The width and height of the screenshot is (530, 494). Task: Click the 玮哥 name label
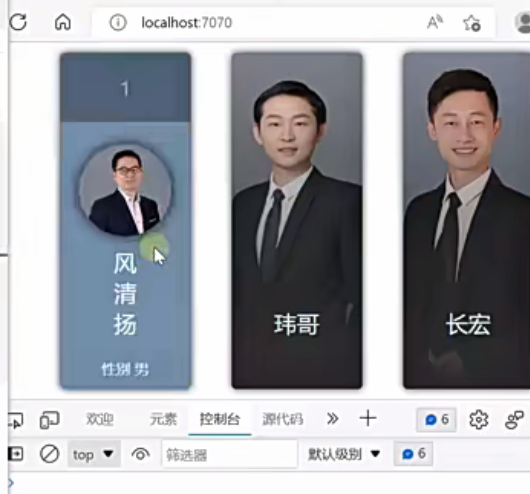point(296,325)
